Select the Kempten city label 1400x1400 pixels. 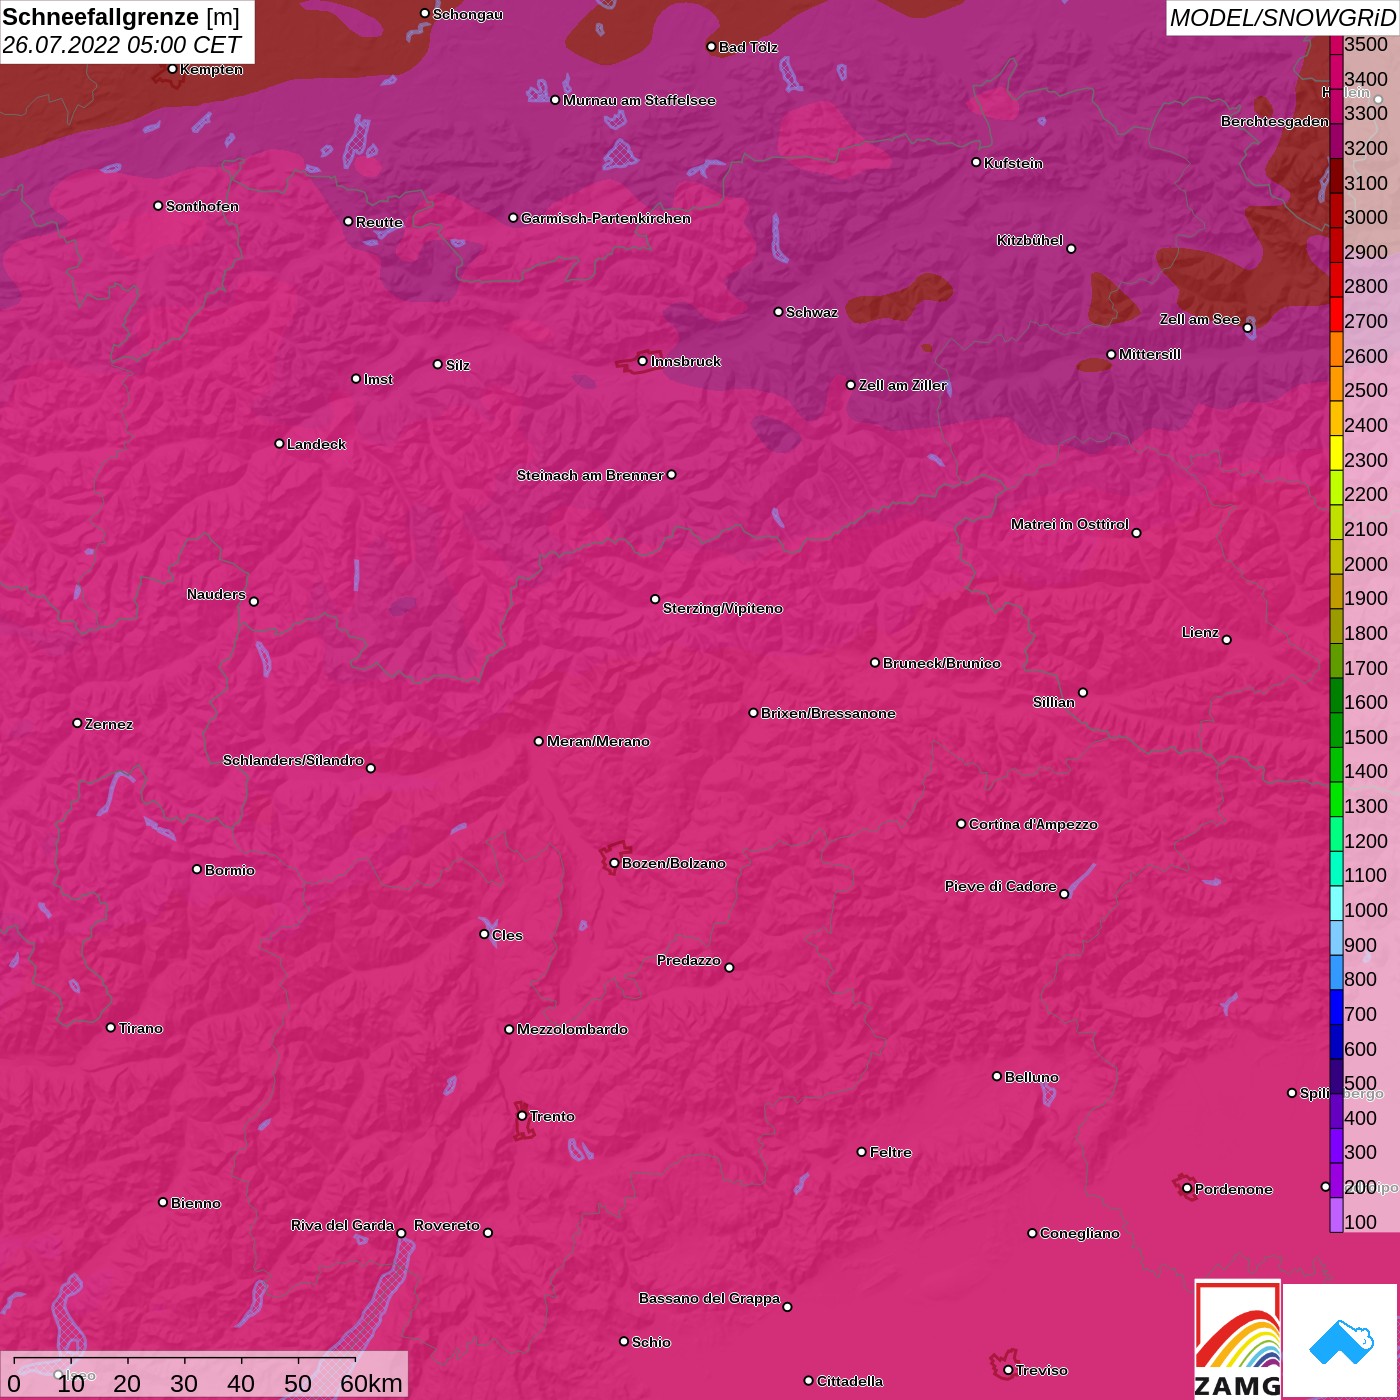point(211,69)
